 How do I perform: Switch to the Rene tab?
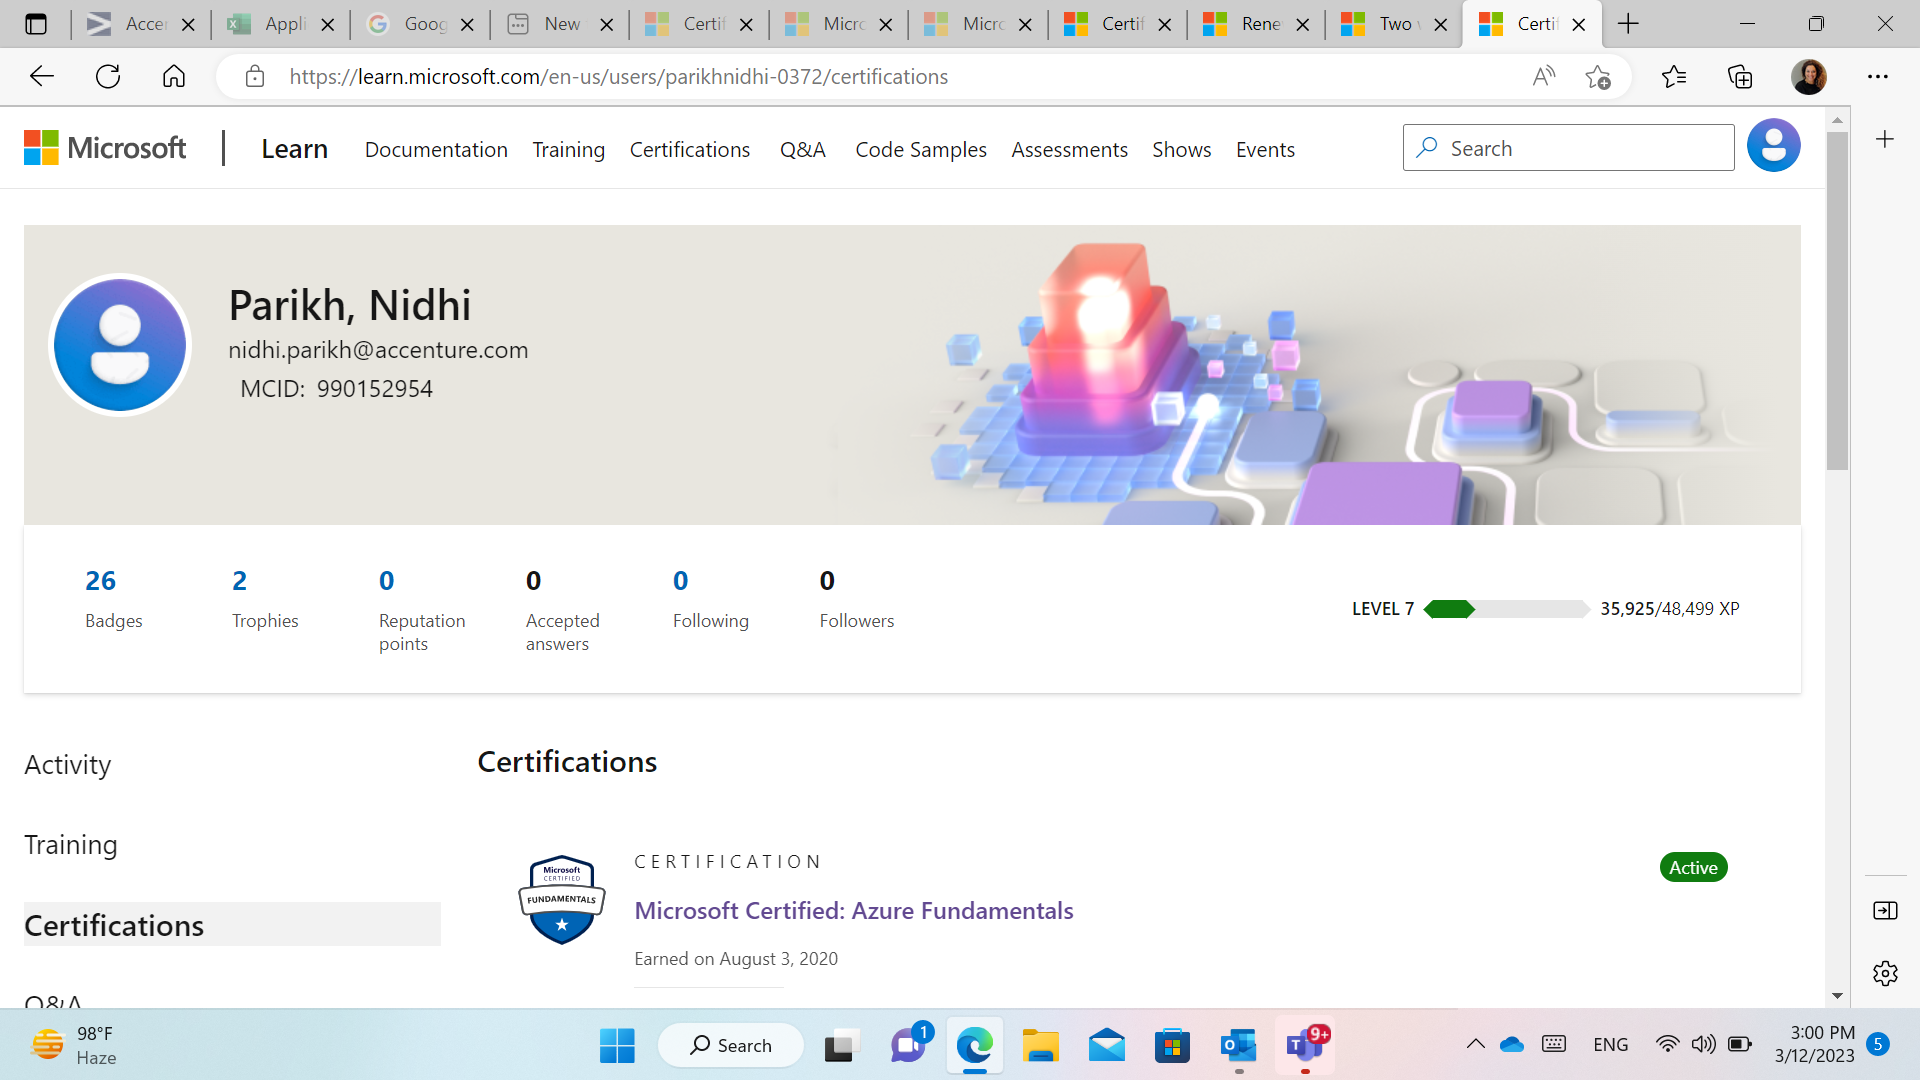[x=1256, y=24]
